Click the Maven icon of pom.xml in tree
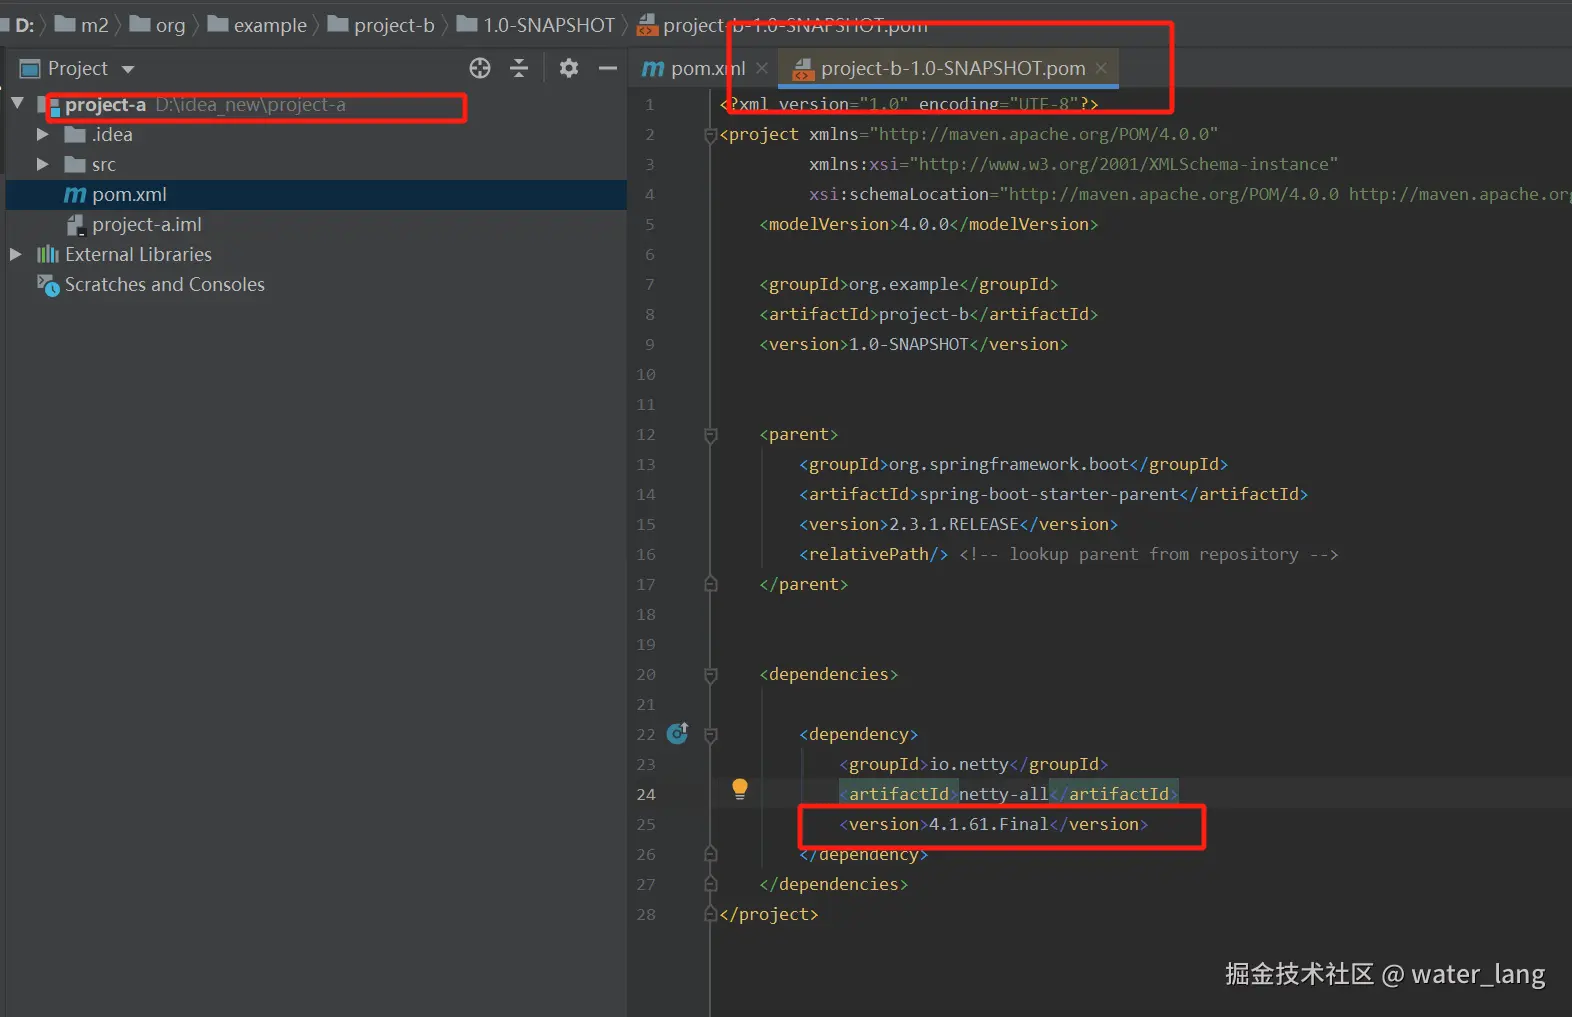1572x1017 pixels. [x=75, y=195]
